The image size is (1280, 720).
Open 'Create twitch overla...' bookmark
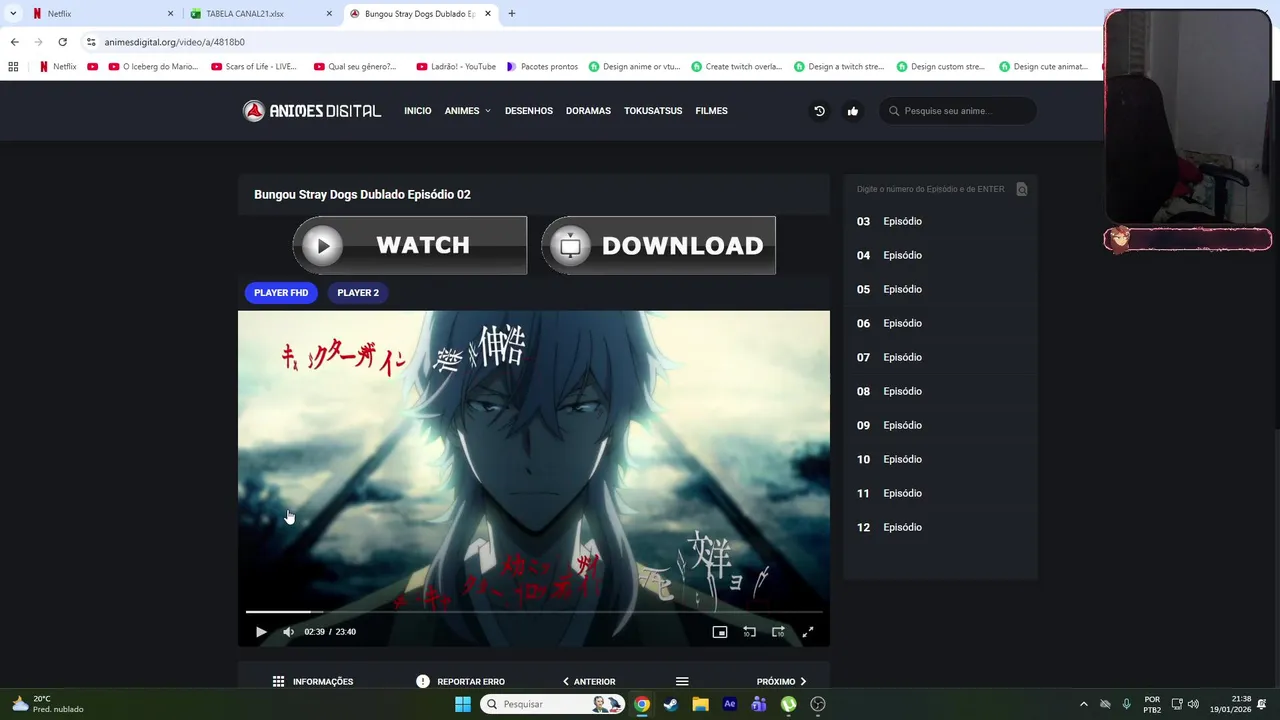737,67
